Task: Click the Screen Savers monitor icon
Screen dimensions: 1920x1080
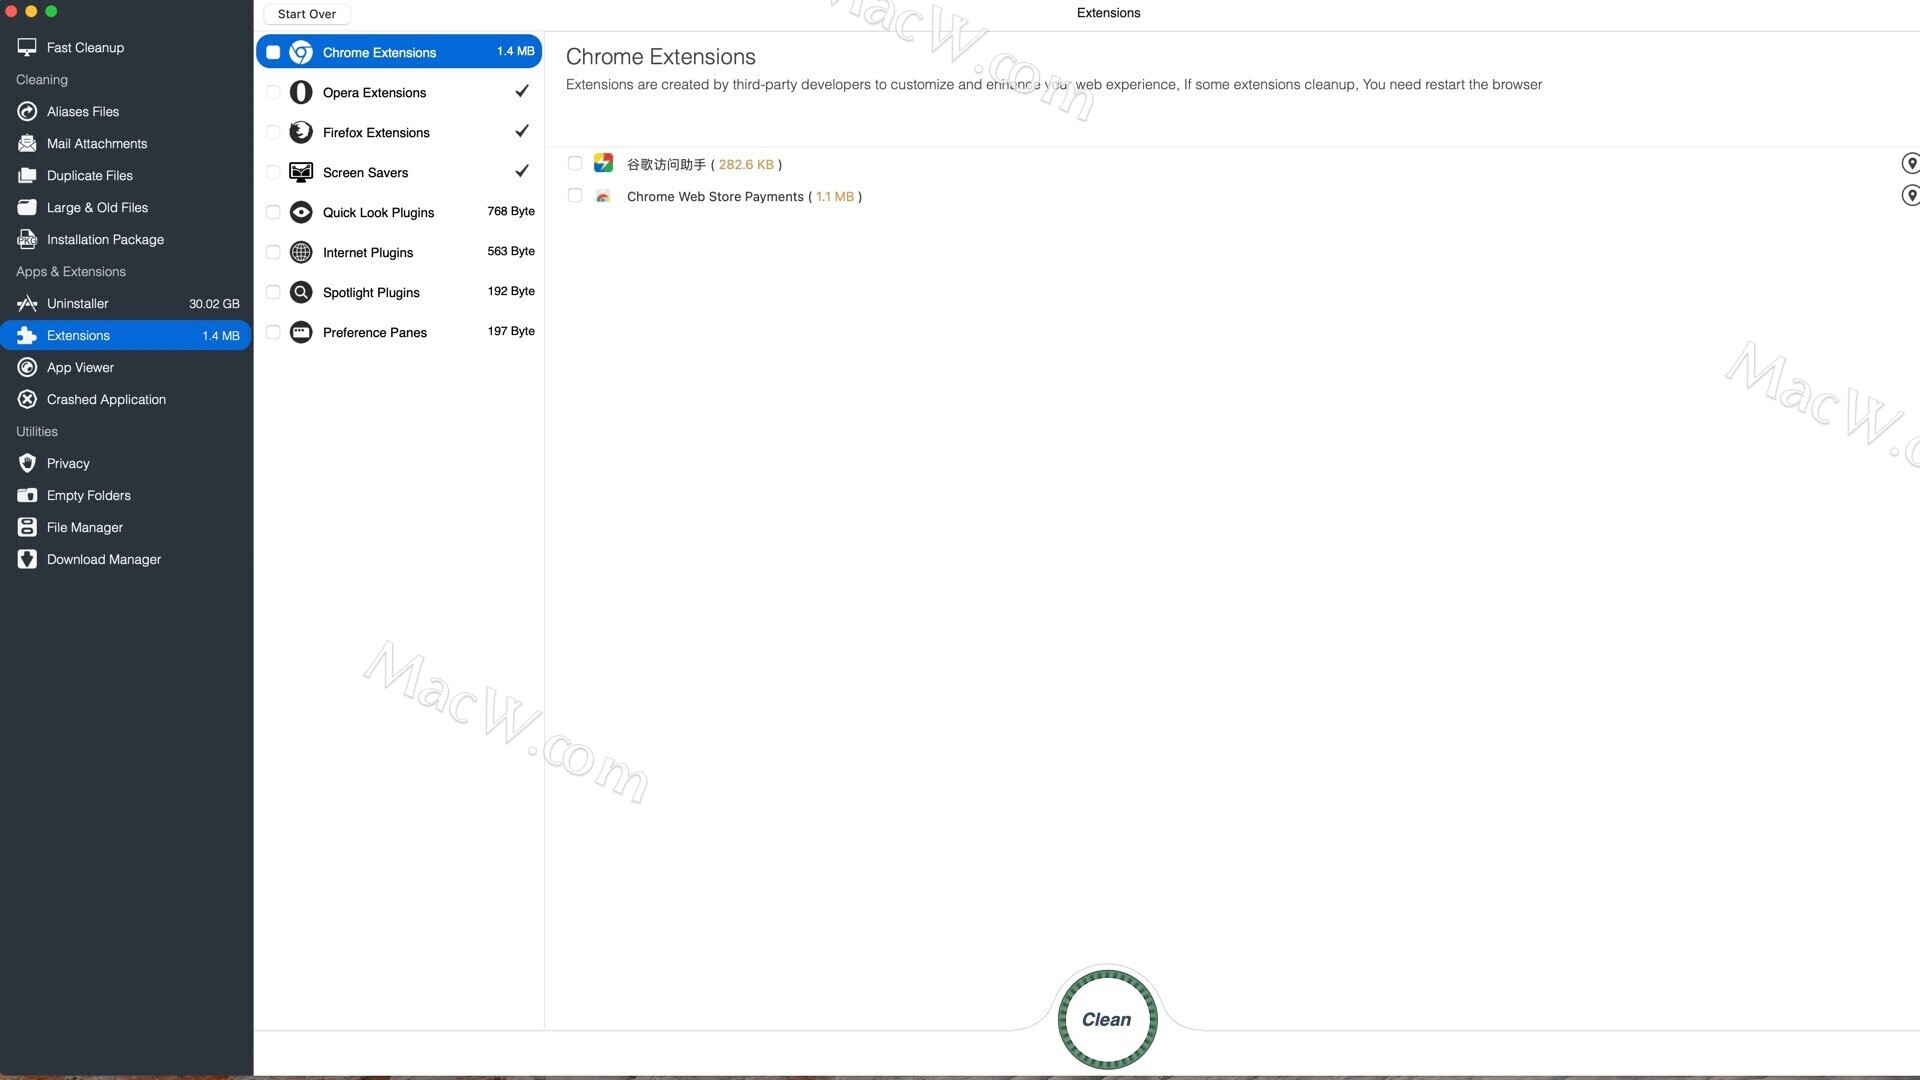Action: [301, 172]
